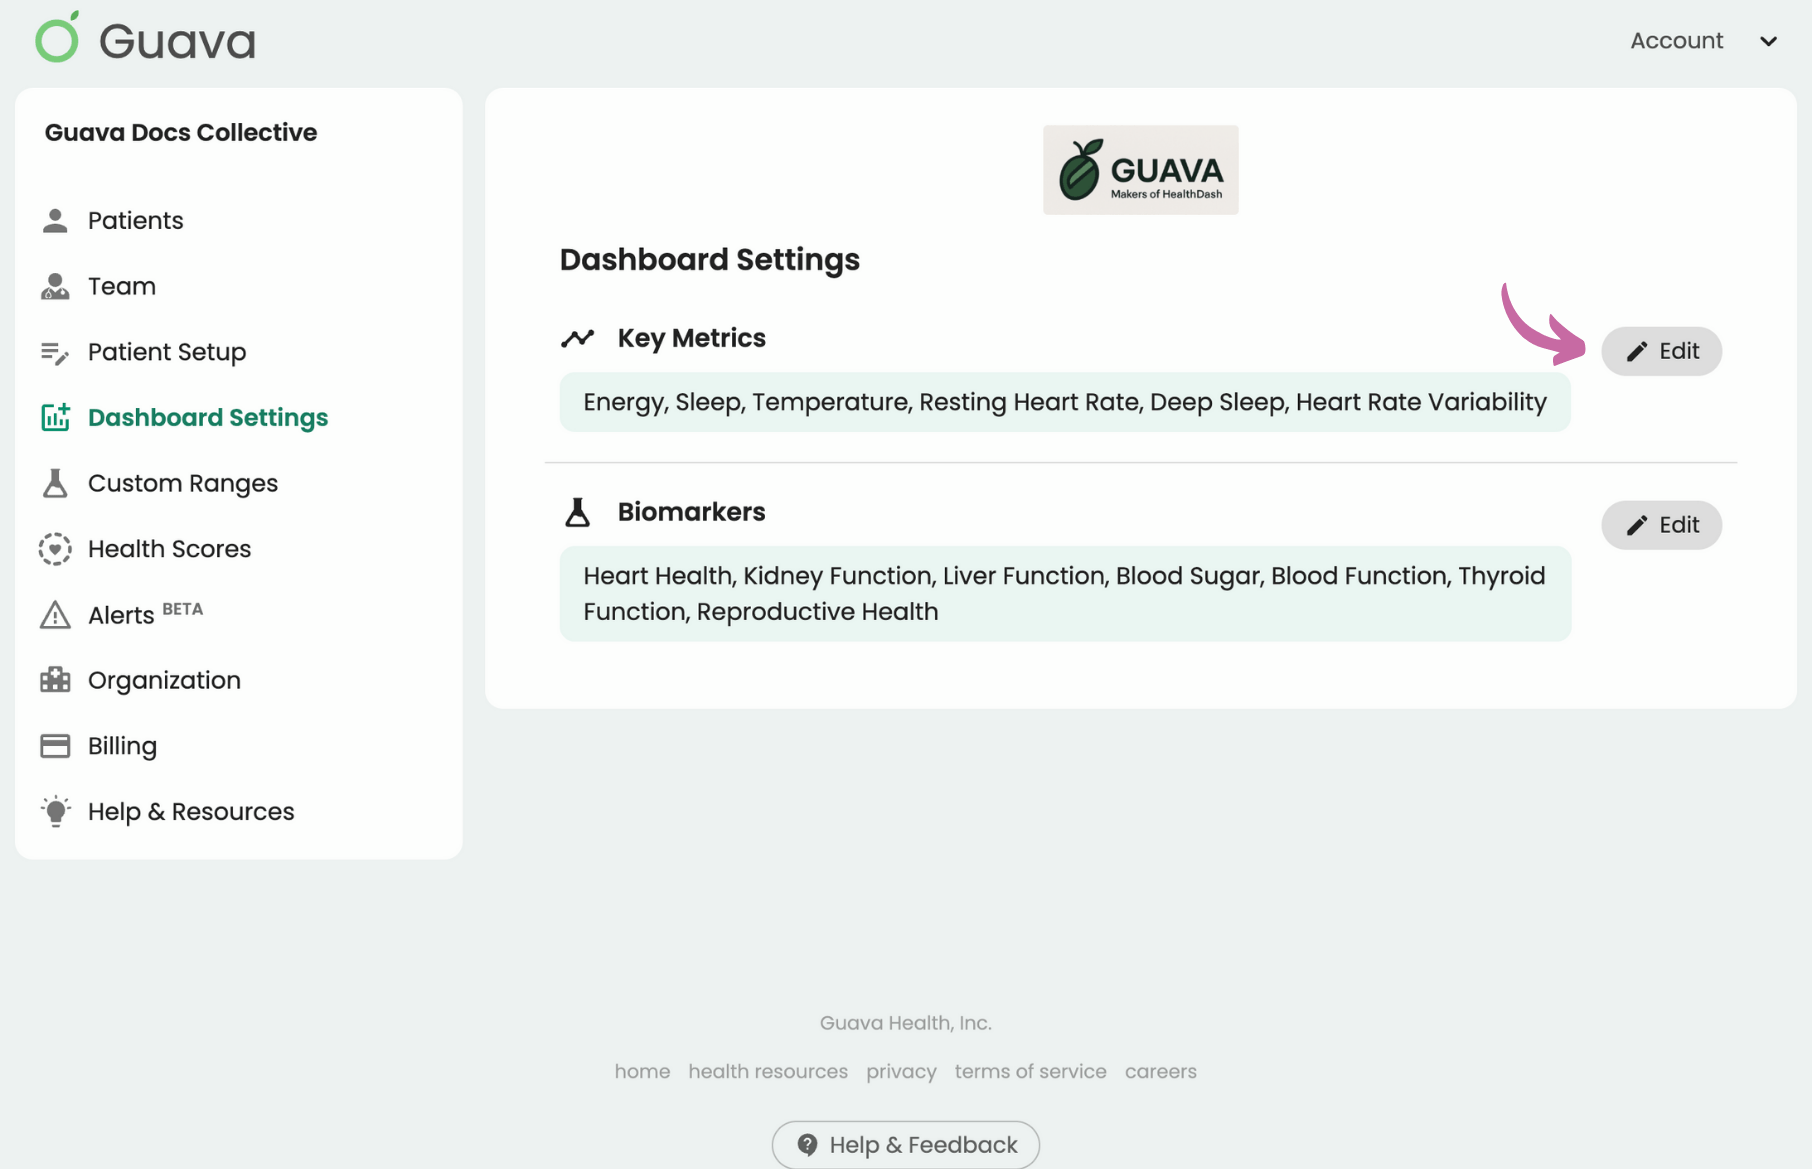Click the Guava wordmark in header
Screen dimensions: 1812x1169
177,41
